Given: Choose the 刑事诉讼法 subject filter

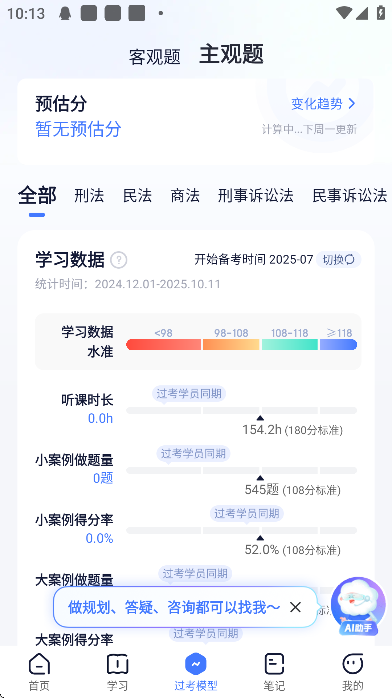Looking at the screenshot, I should (x=256, y=195).
